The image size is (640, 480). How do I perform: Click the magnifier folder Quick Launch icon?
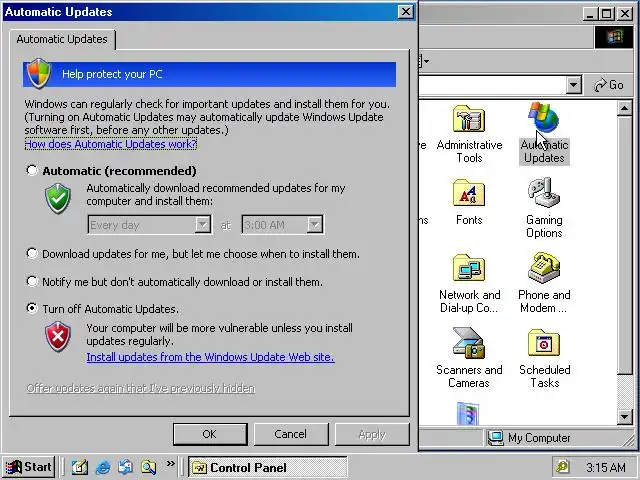tap(148, 467)
